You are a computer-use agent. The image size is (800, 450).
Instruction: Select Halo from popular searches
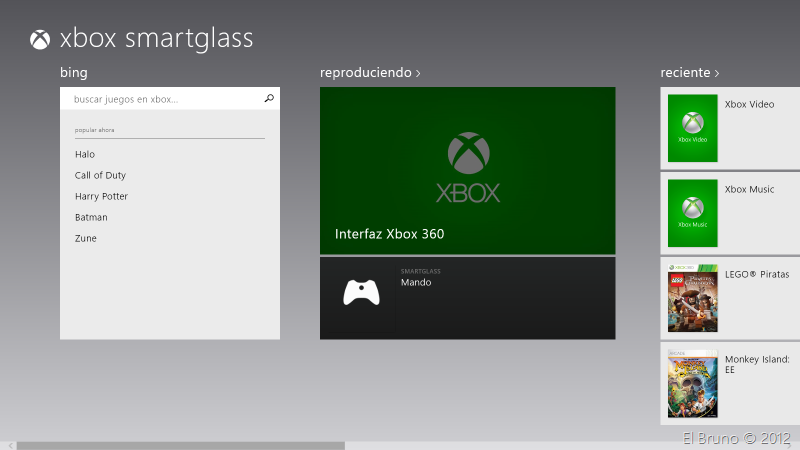[x=85, y=154]
